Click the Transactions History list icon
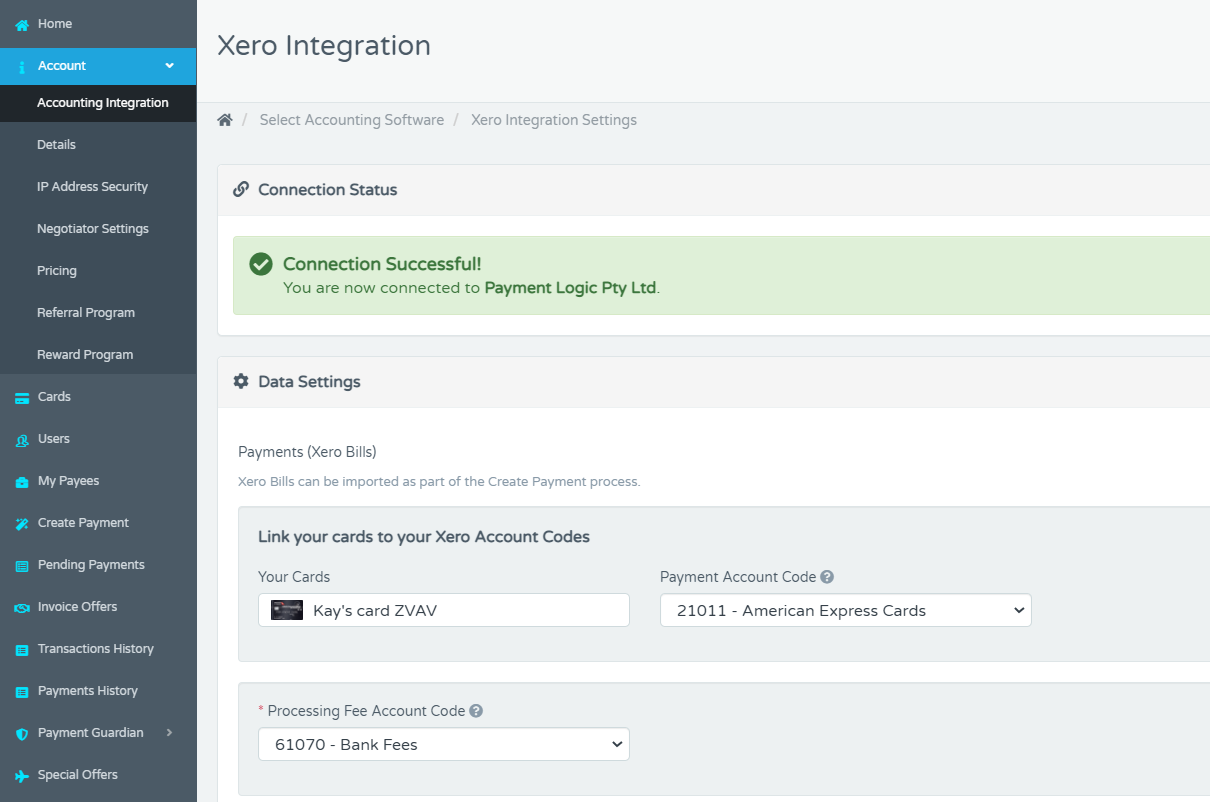This screenshot has height=802, width=1210. point(22,650)
